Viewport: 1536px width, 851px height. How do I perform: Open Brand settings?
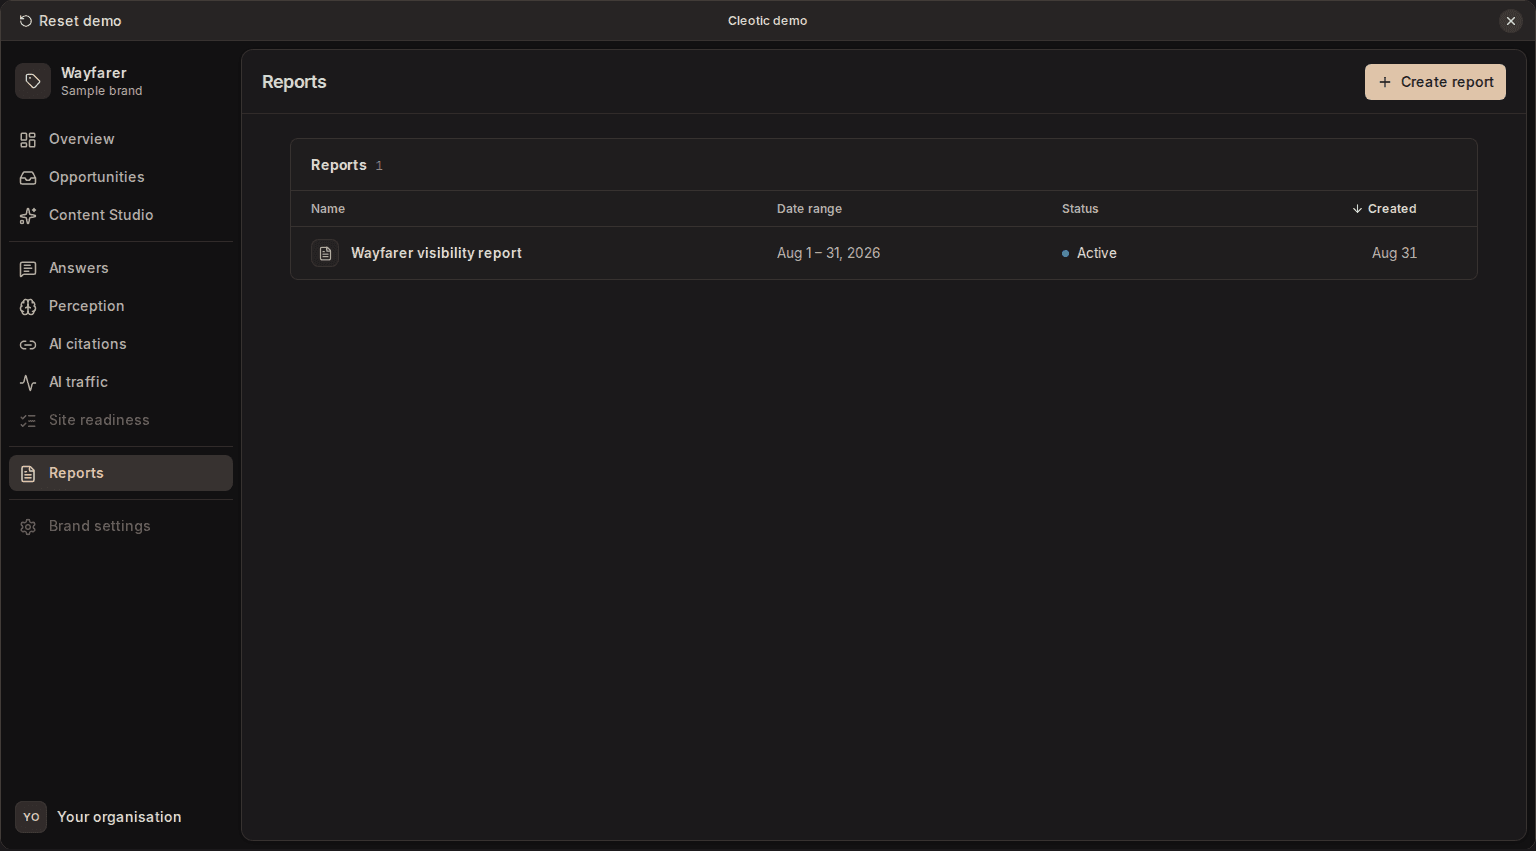tap(121, 527)
